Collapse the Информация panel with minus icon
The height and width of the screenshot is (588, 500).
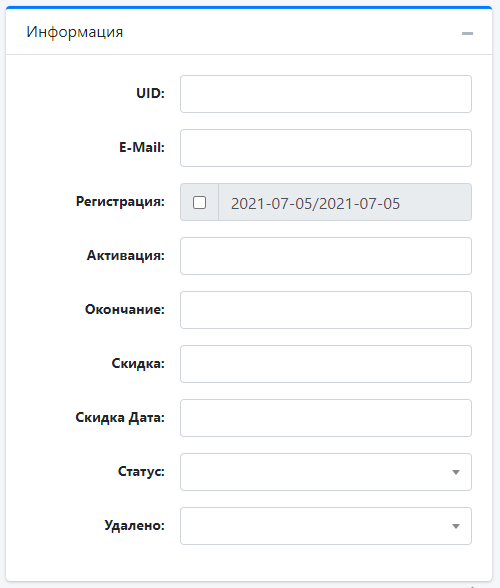[467, 33]
